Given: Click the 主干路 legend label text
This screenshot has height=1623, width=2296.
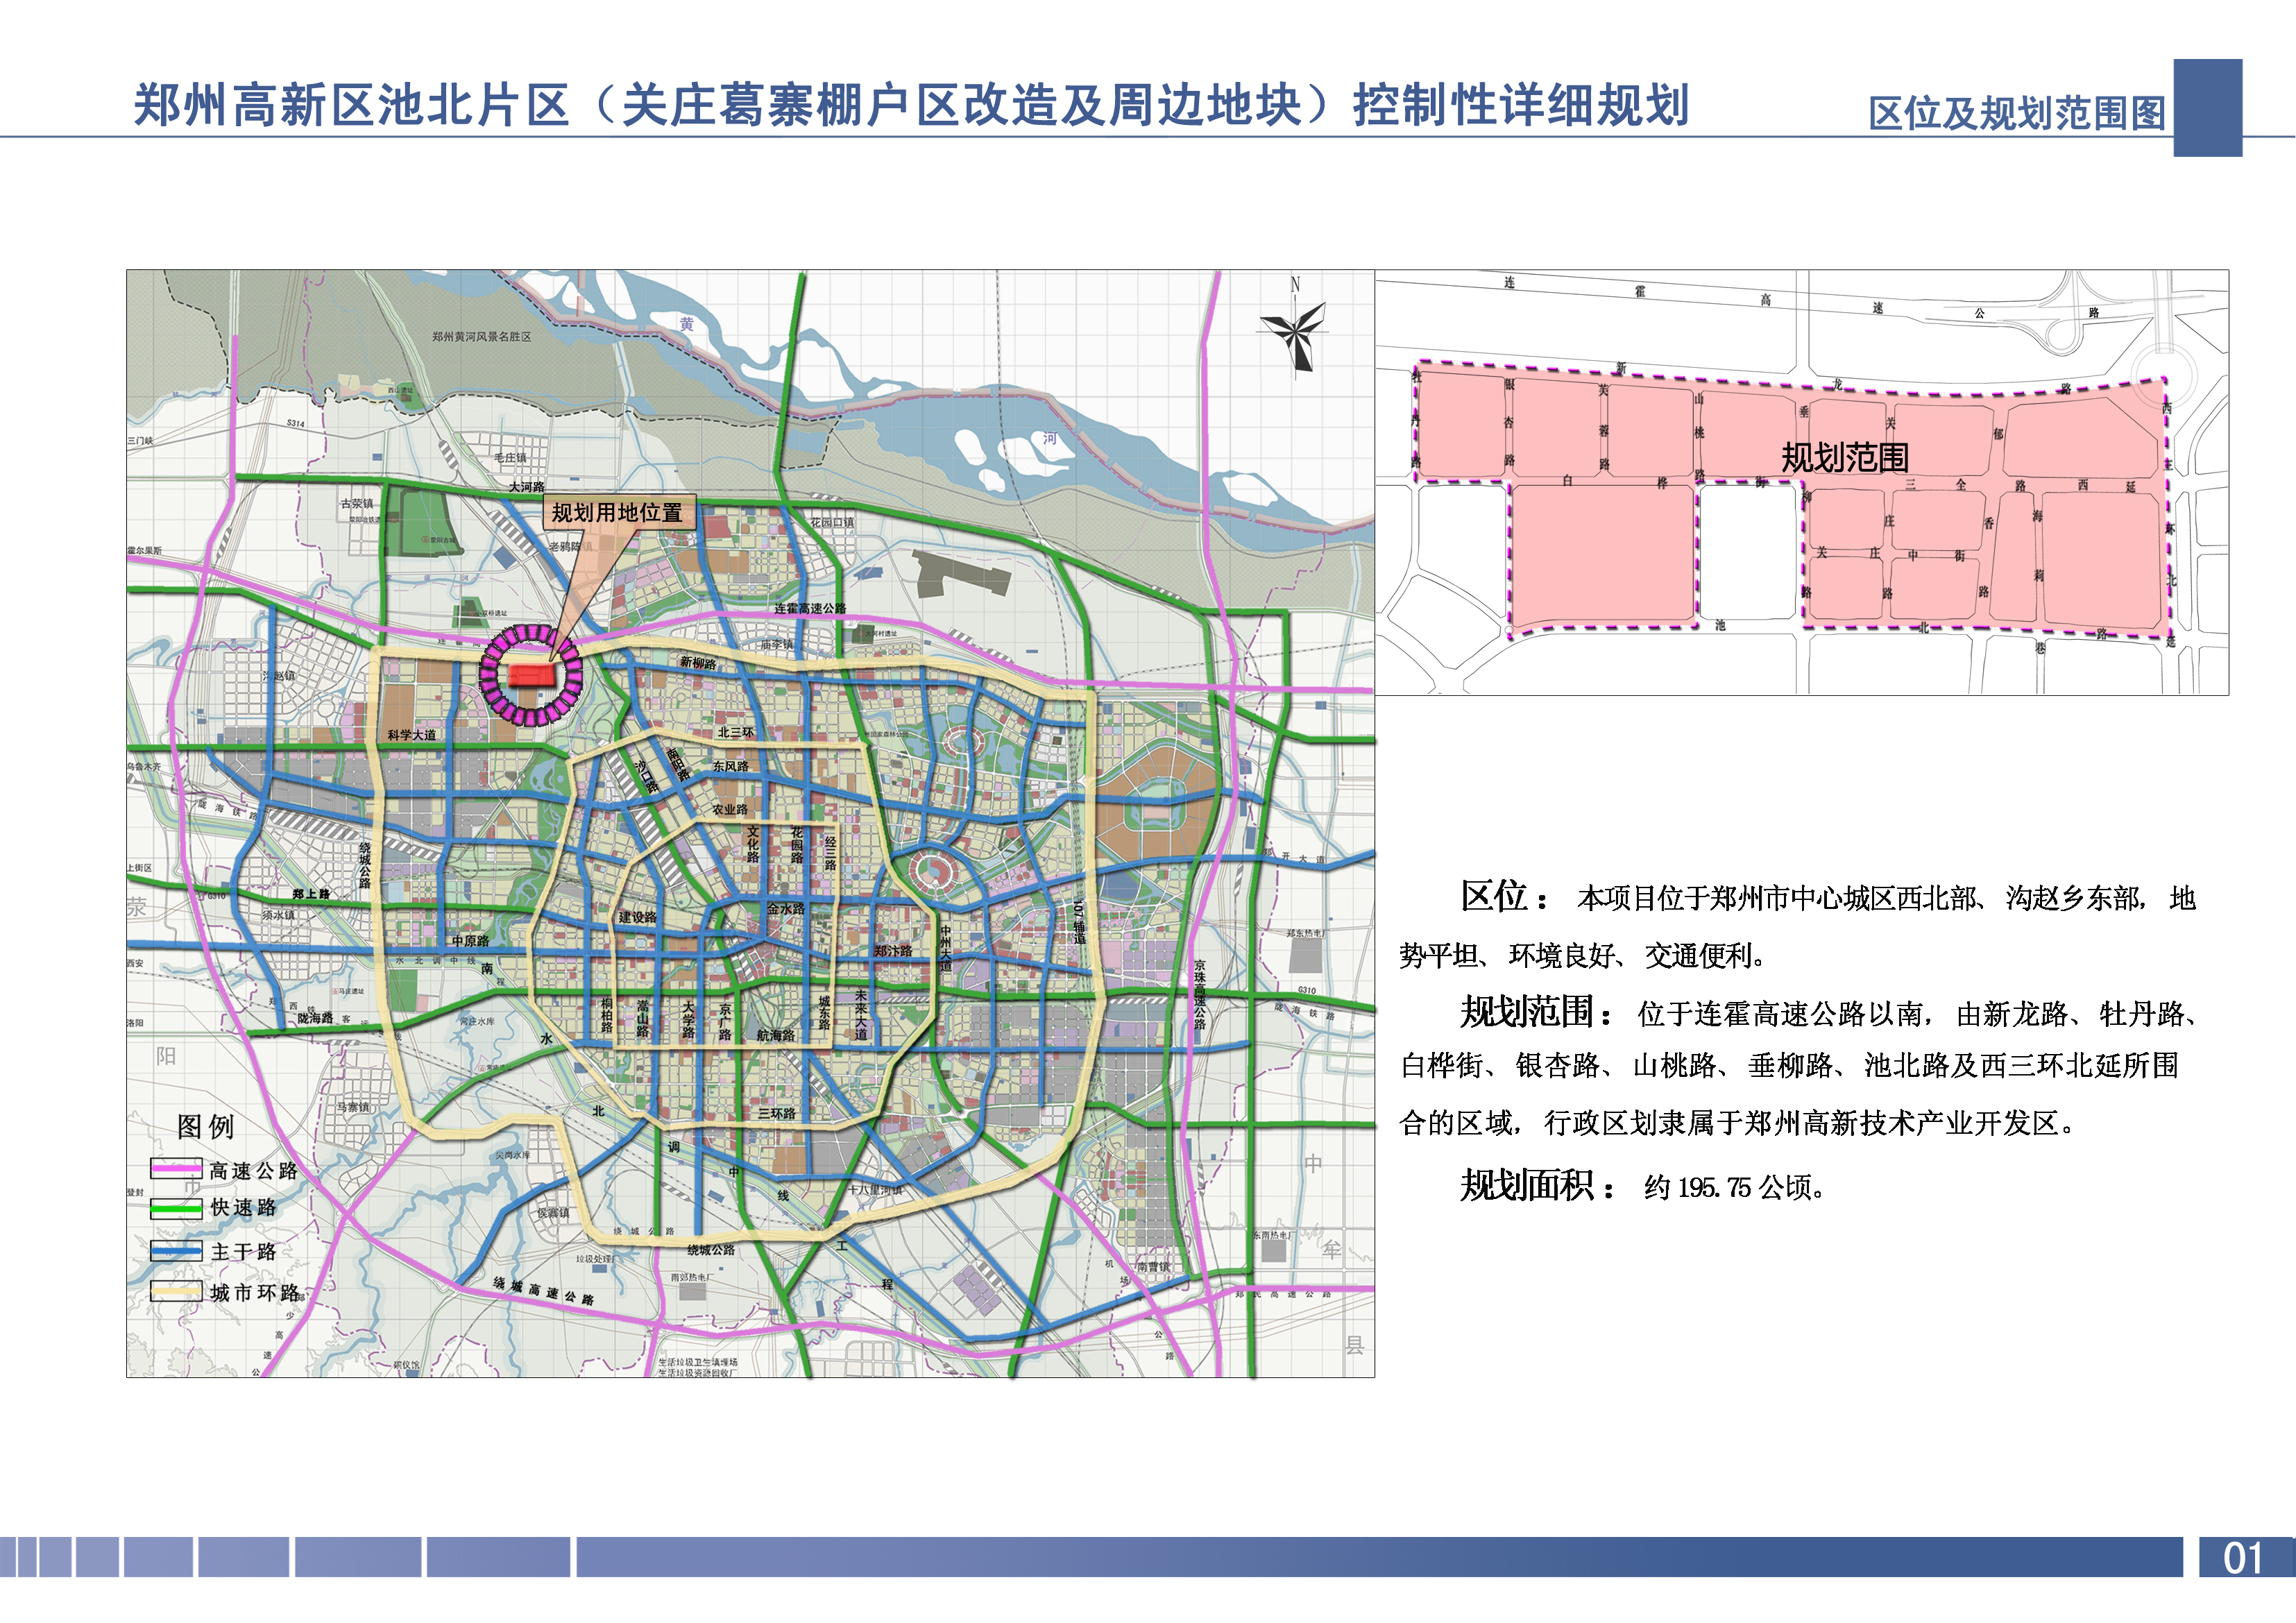Looking at the screenshot, I should pyautogui.click(x=243, y=1251).
